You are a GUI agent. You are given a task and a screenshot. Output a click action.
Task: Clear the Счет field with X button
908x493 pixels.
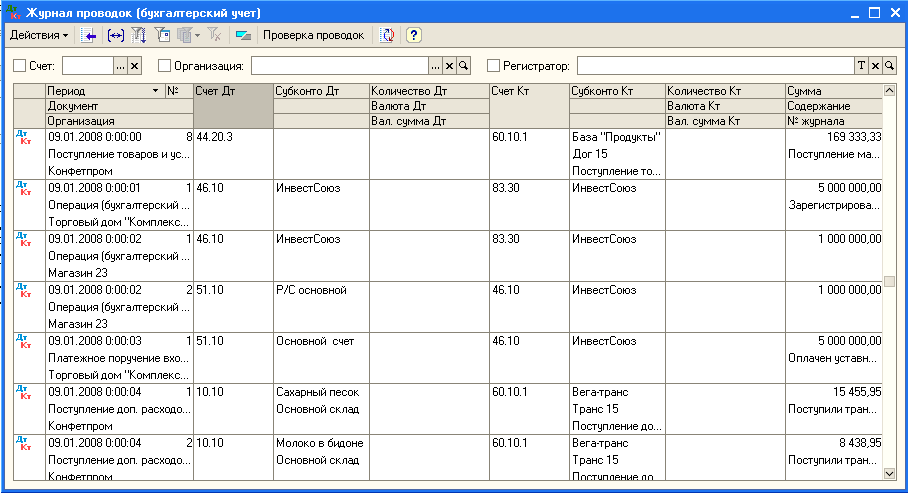135,66
